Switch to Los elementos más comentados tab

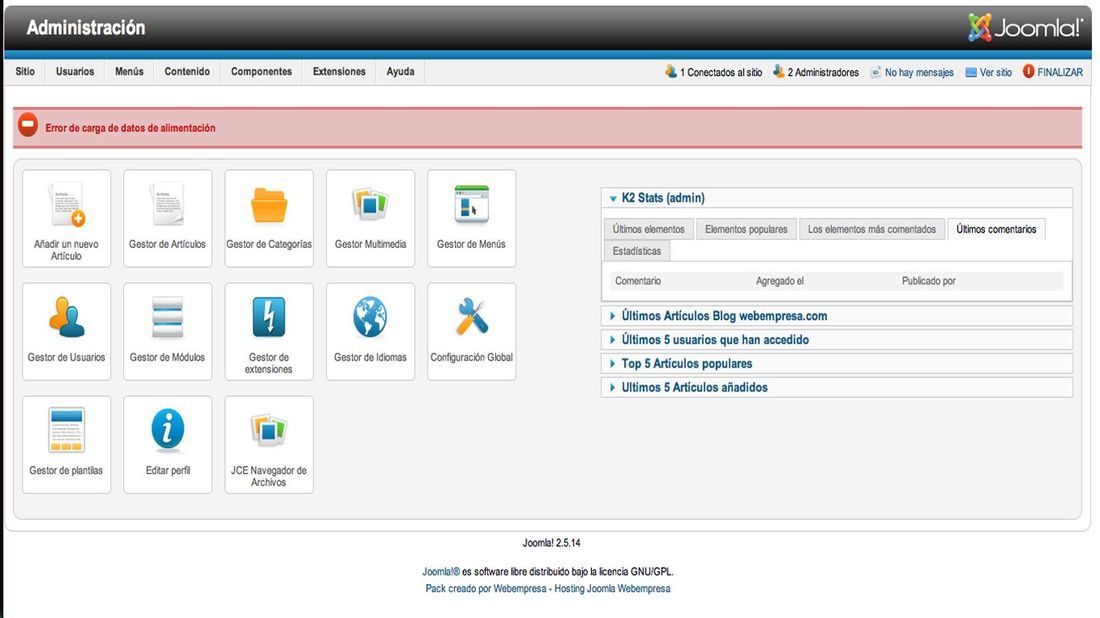click(x=872, y=229)
